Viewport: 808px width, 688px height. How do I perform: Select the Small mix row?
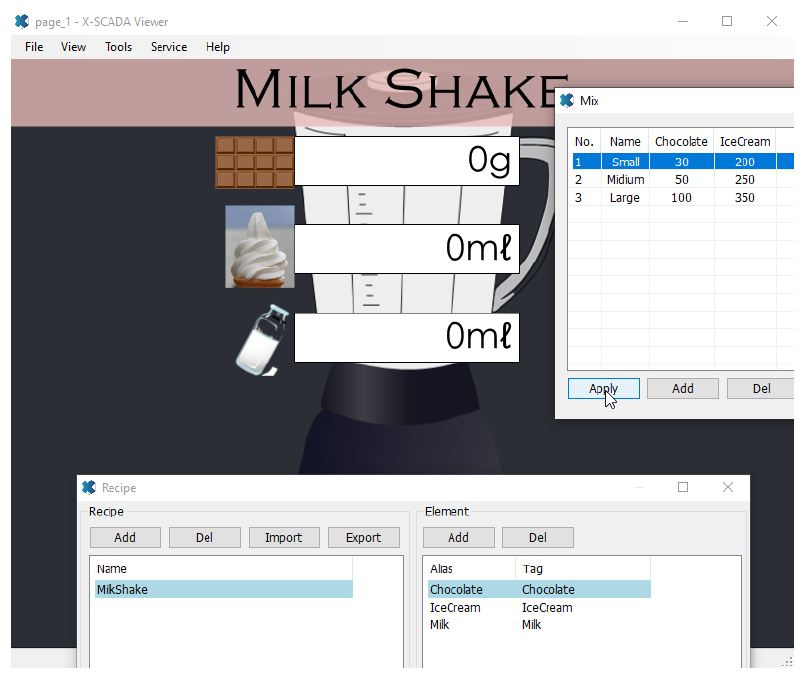click(x=683, y=162)
